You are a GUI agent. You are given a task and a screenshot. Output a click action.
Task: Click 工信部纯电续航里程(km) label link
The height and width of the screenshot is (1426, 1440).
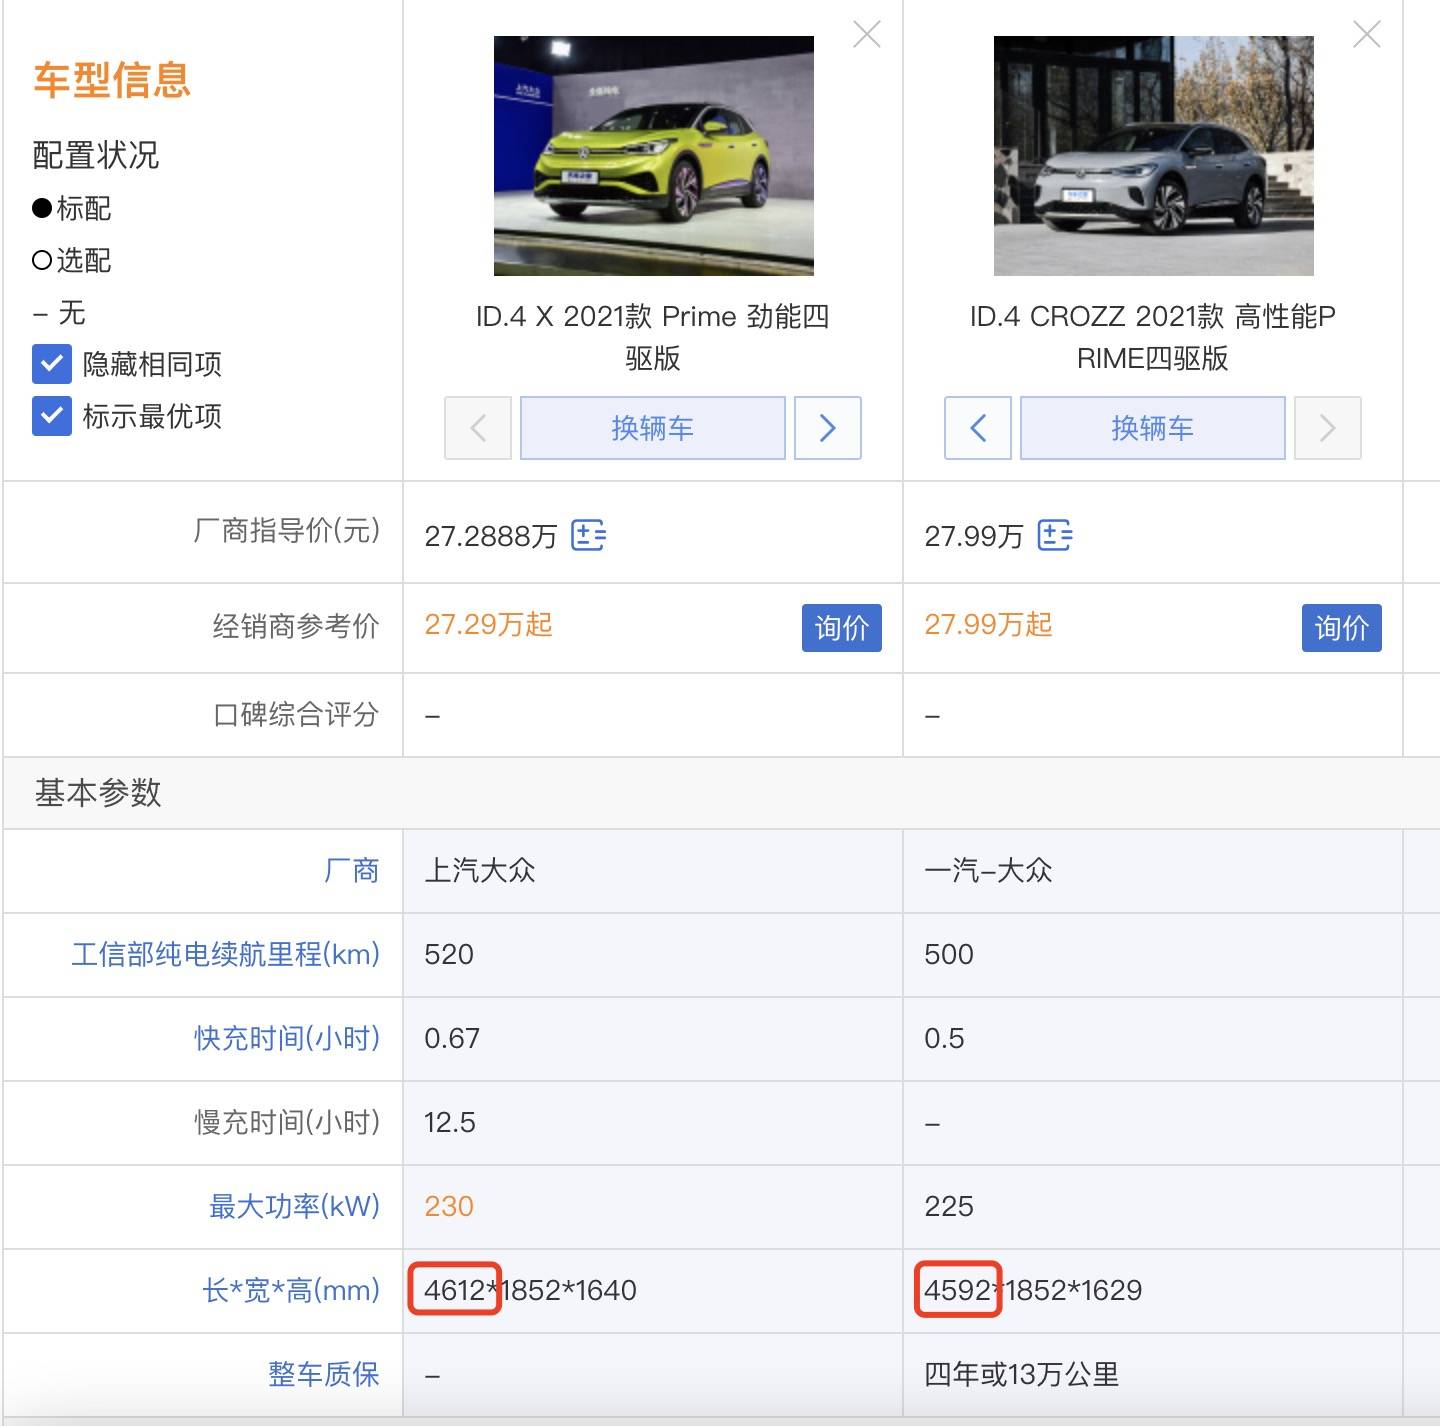pyautogui.click(x=226, y=954)
